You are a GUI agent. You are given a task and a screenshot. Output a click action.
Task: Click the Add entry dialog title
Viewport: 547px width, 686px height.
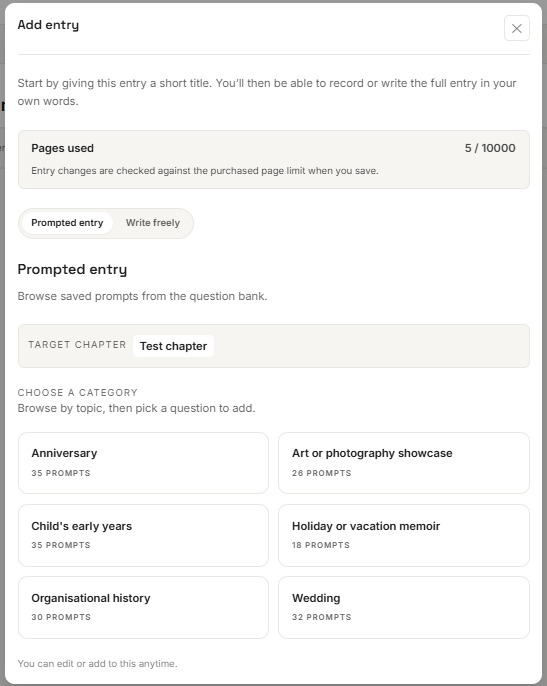click(x=48, y=25)
